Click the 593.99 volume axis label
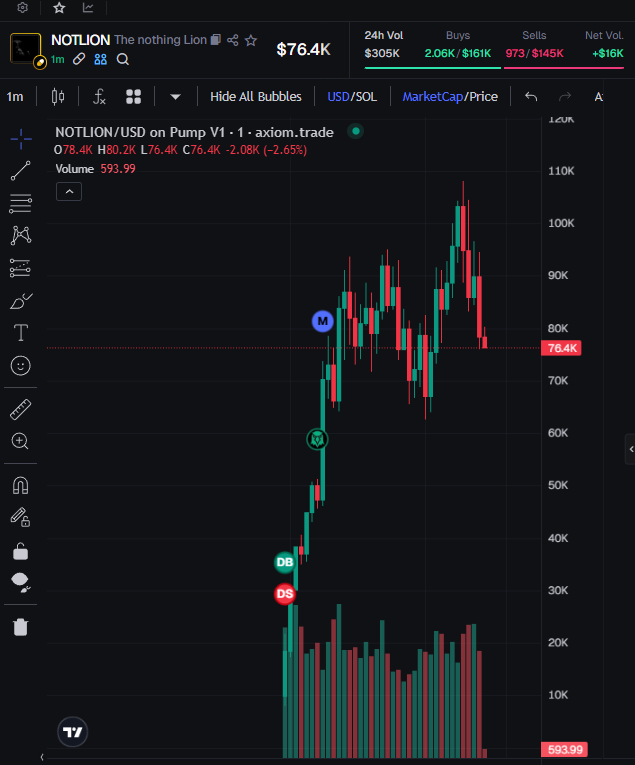 coord(564,749)
